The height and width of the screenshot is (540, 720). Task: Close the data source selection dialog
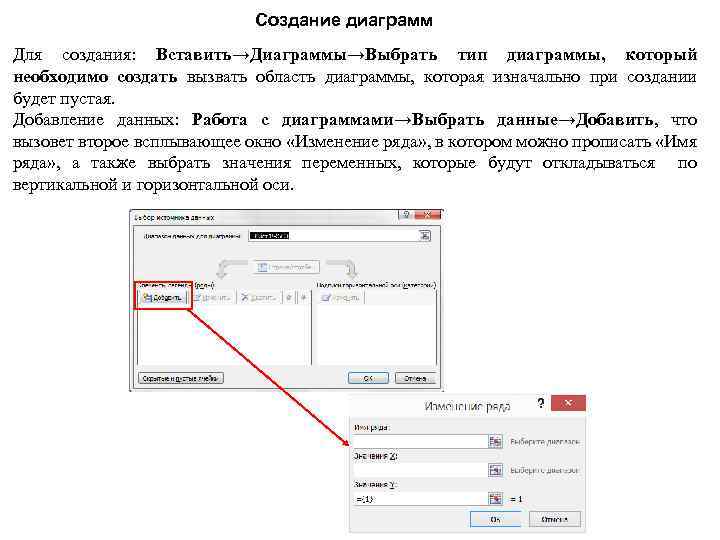[x=428, y=215]
